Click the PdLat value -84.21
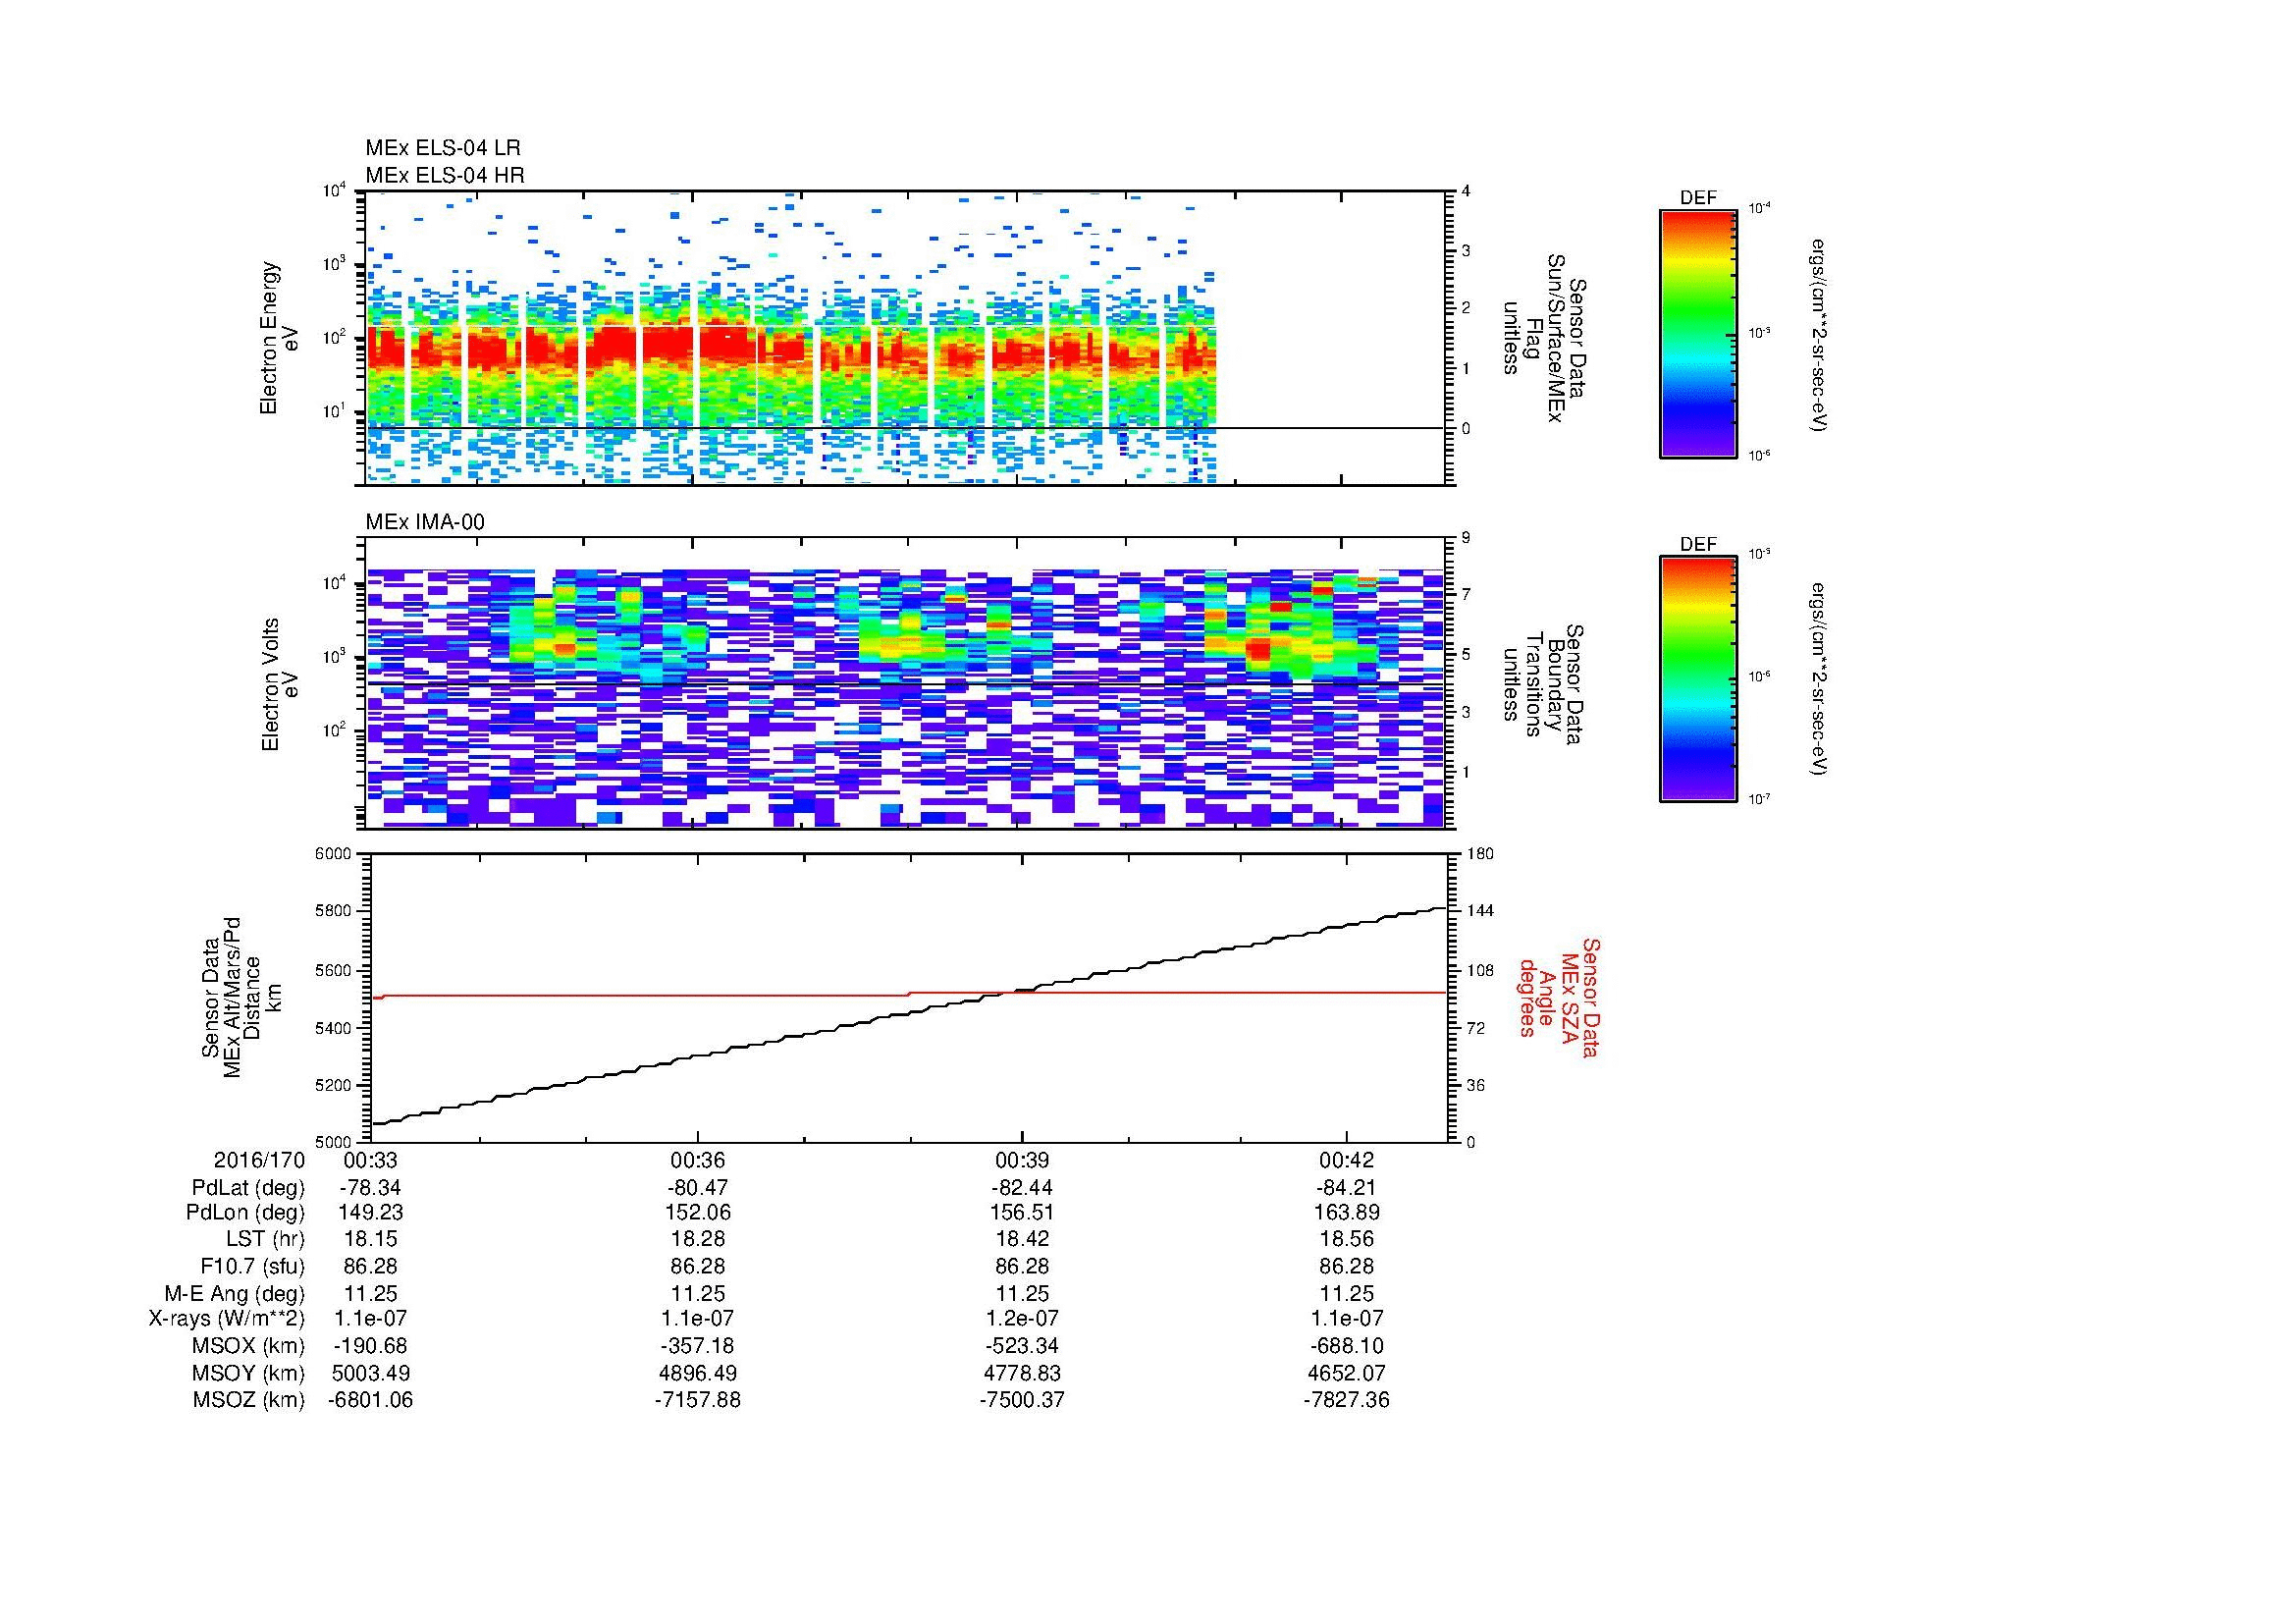Screen dimensions: 2296x1623 click(1346, 1188)
